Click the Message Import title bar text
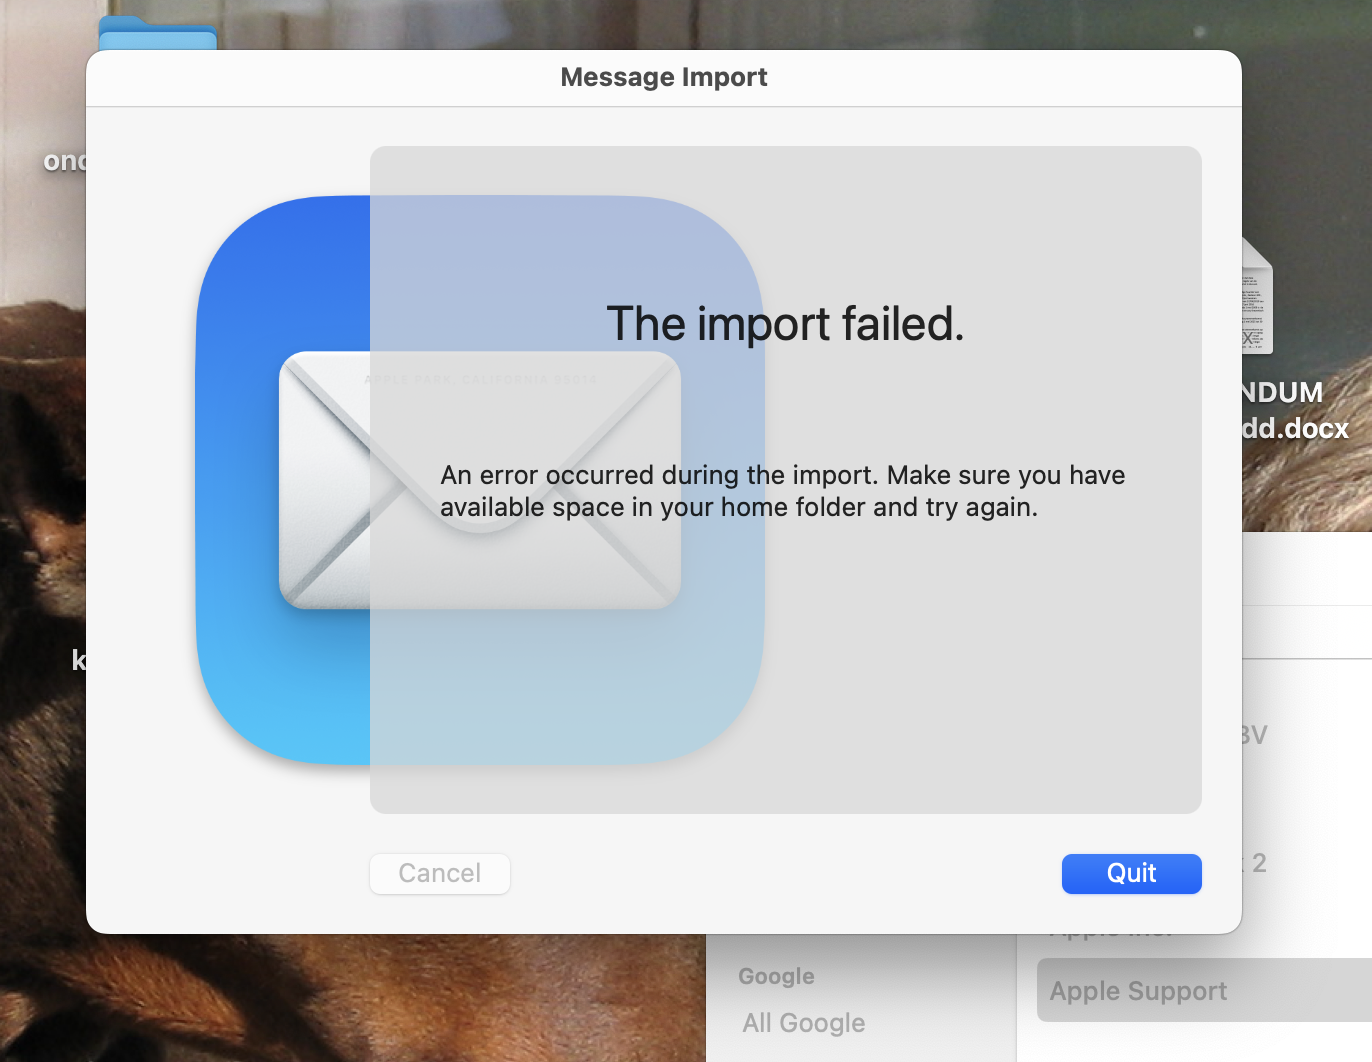 coord(663,77)
